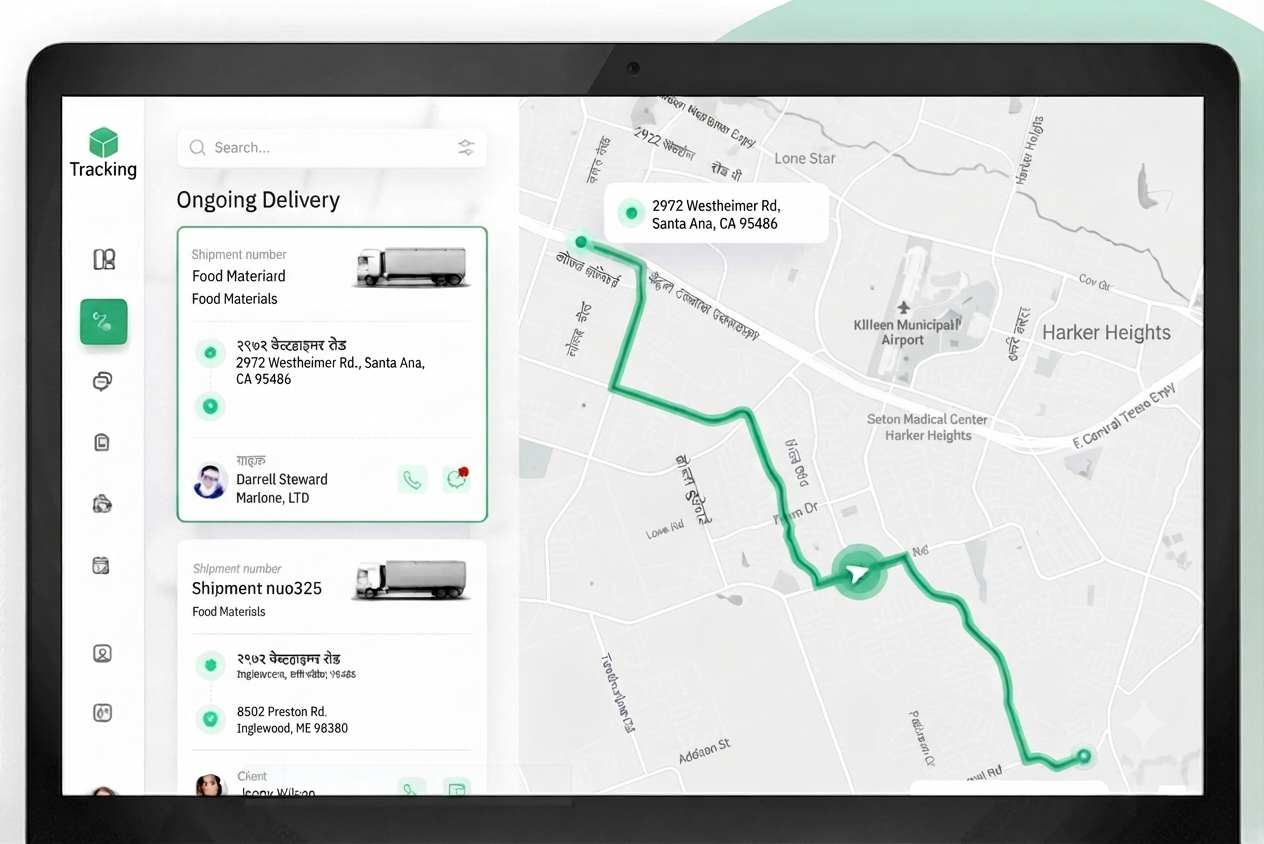Click Shipment number label on first card

(x=239, y=255)
